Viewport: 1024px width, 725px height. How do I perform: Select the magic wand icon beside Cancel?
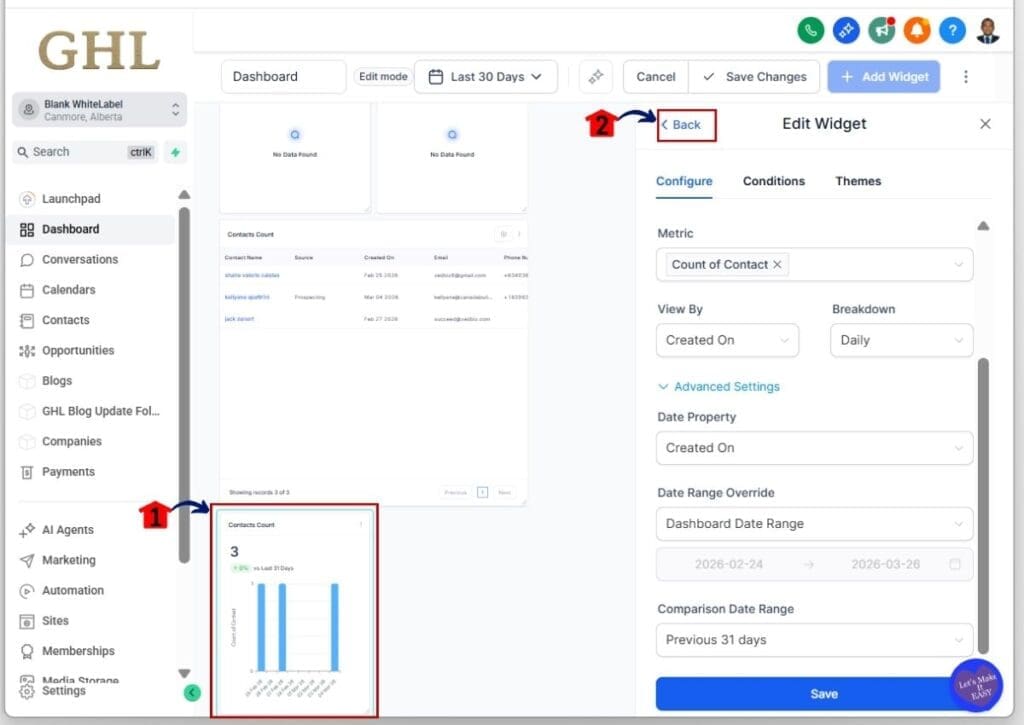point(596,76)
